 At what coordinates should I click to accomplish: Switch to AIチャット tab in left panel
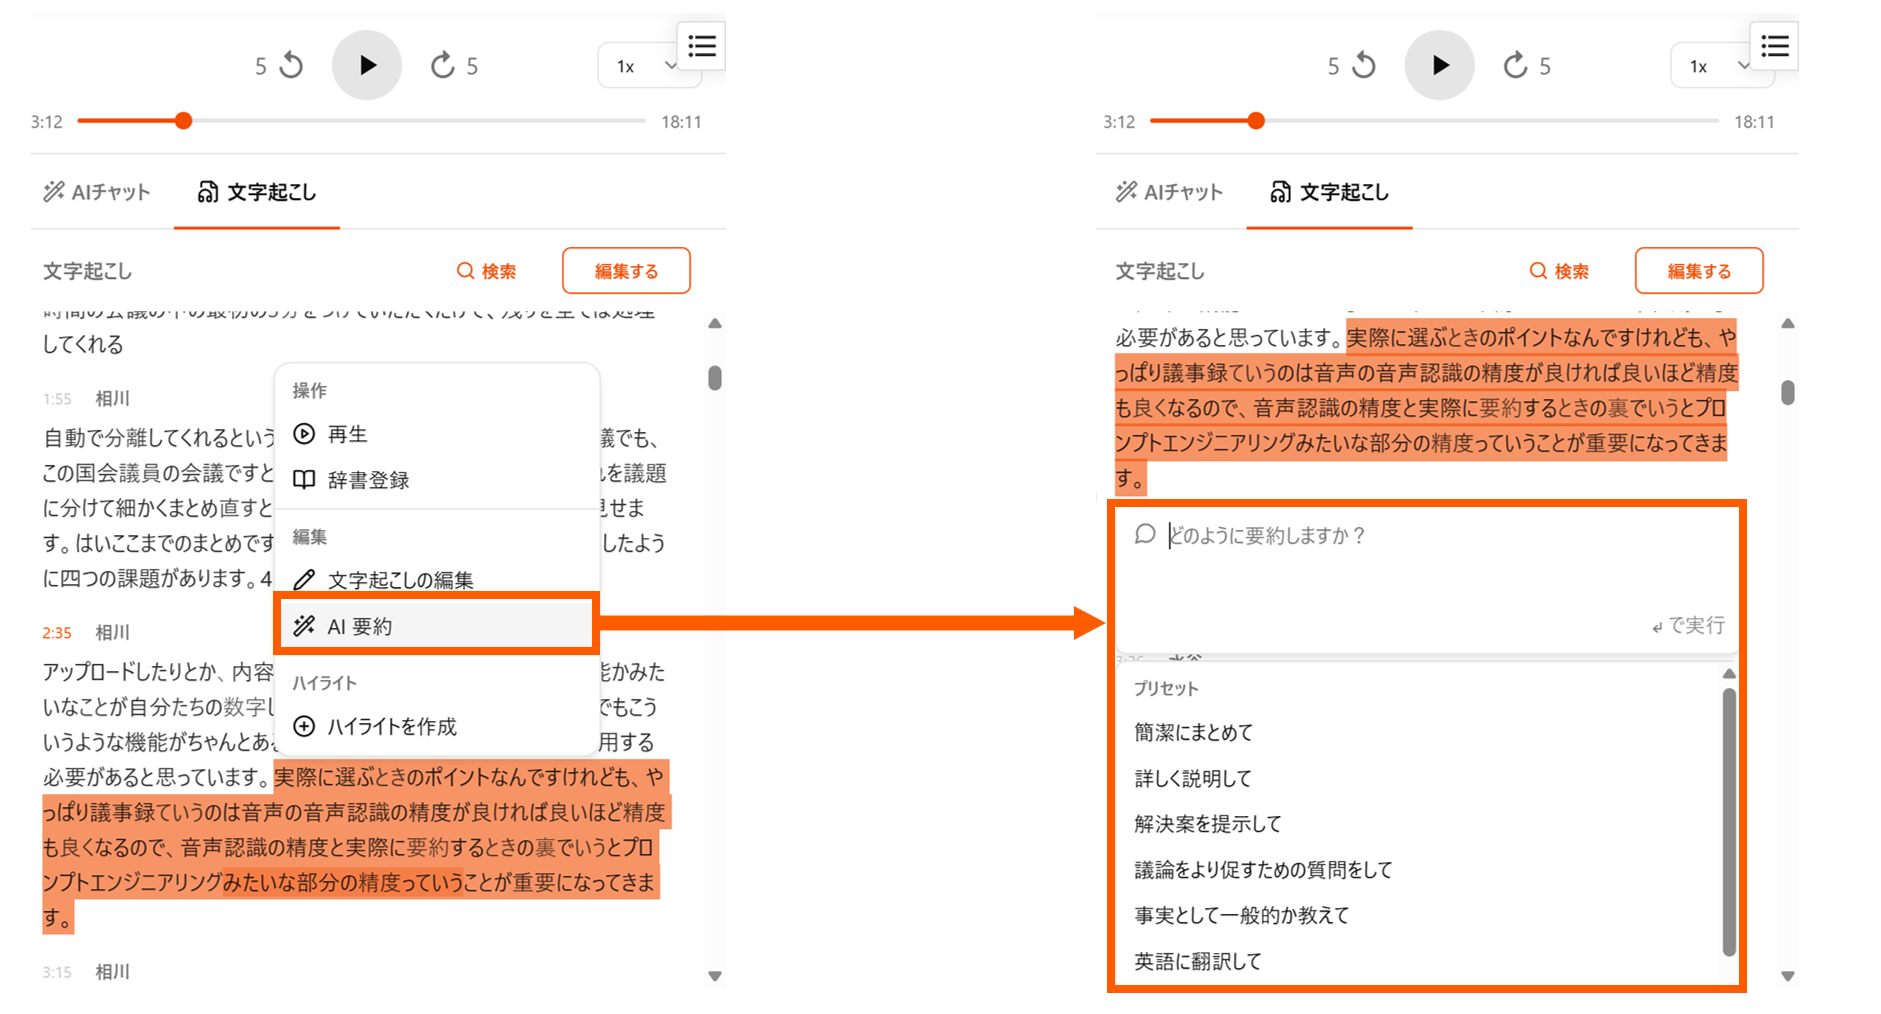[x=97, y=192]
